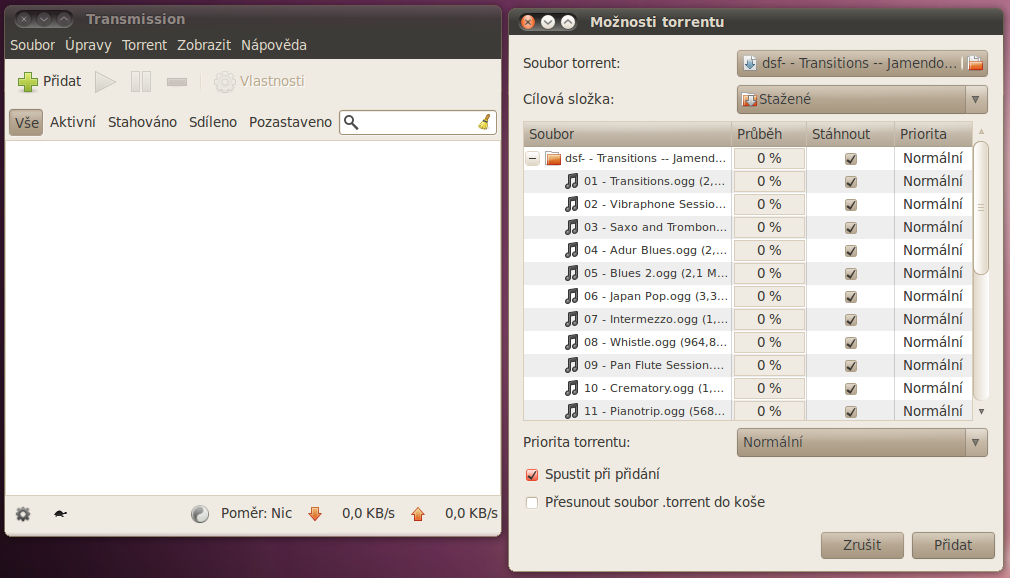The width and height of the screenshot is (1010, 578).
Task: Click progress bar of 05 - Blues 2.ogg
Action: 769,273
